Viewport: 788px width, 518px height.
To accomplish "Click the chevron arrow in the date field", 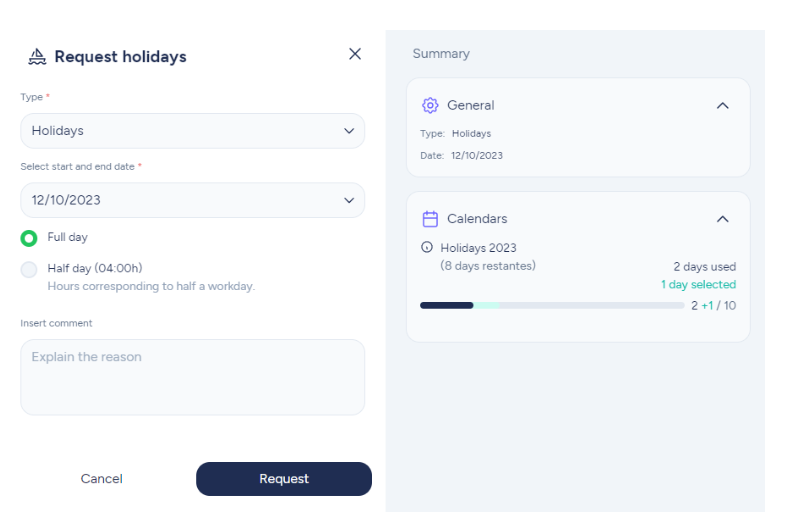I will click(x=349, y=200).
